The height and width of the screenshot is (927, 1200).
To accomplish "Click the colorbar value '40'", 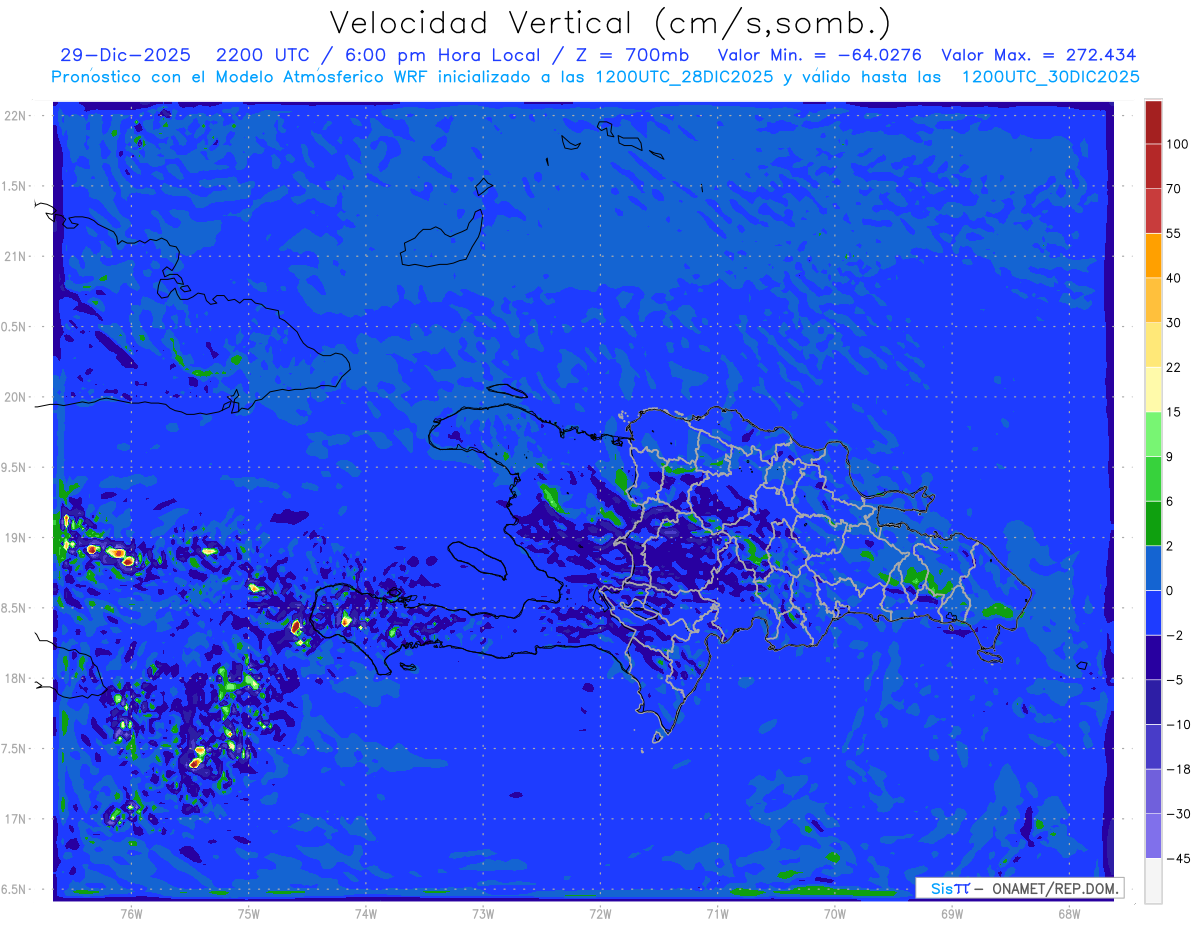I will (x=1174, y=278).
